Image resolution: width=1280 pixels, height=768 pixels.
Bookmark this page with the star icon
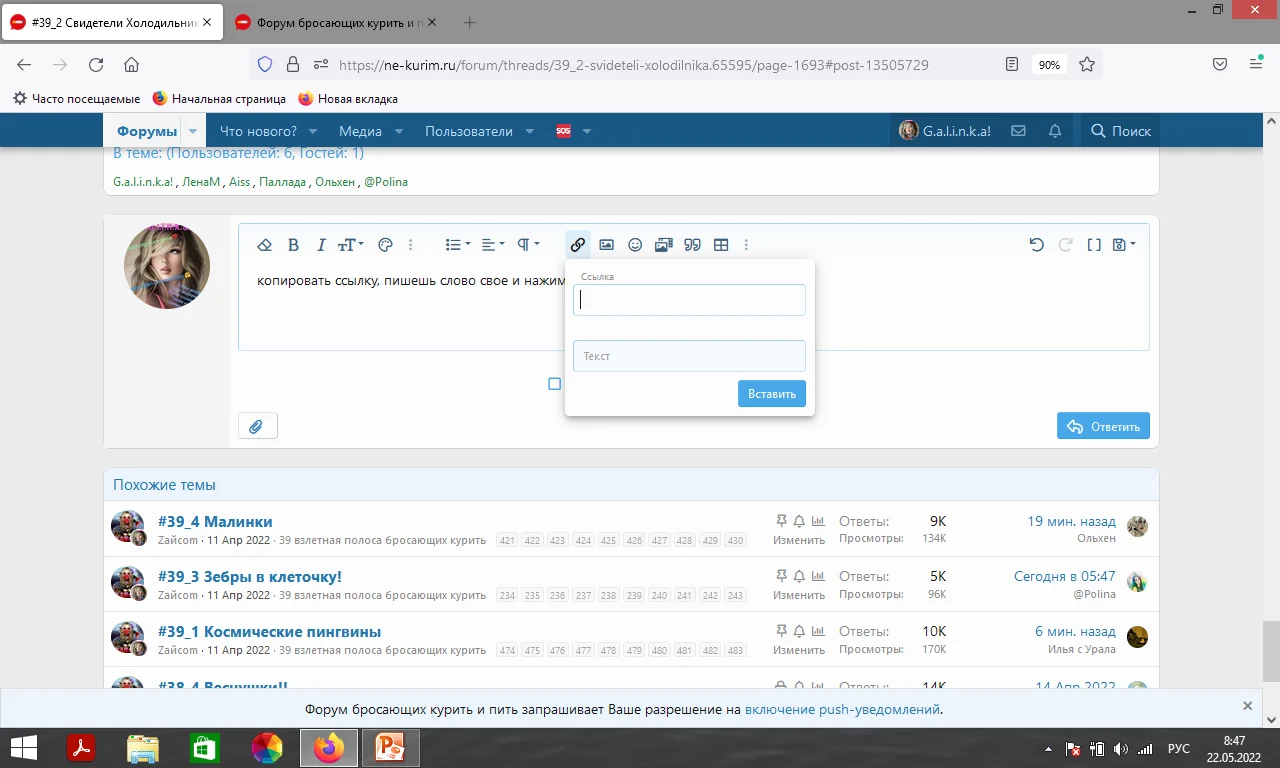[x=1087, y=65]
